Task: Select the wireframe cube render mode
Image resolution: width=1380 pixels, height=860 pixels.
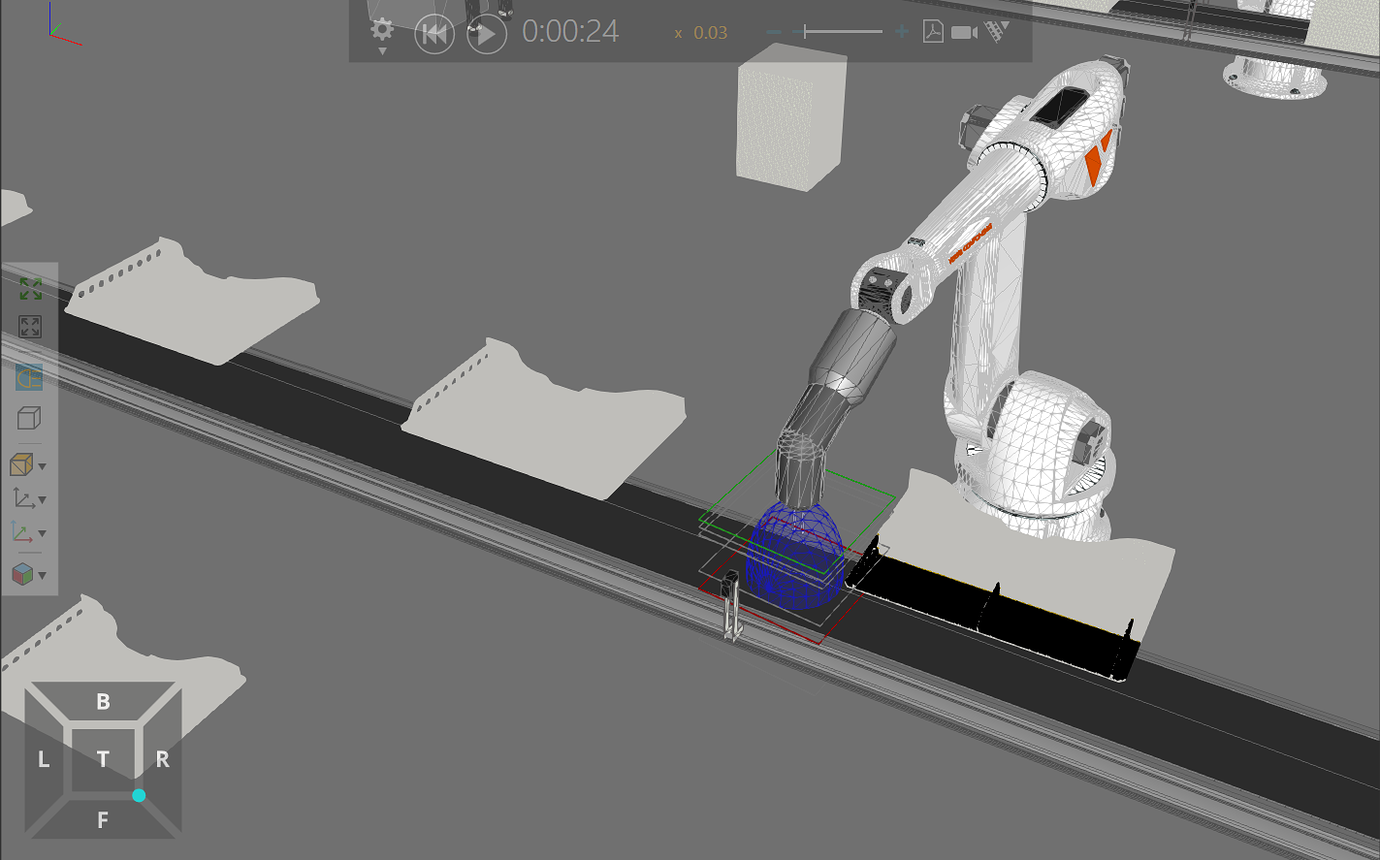Action: 29,418
